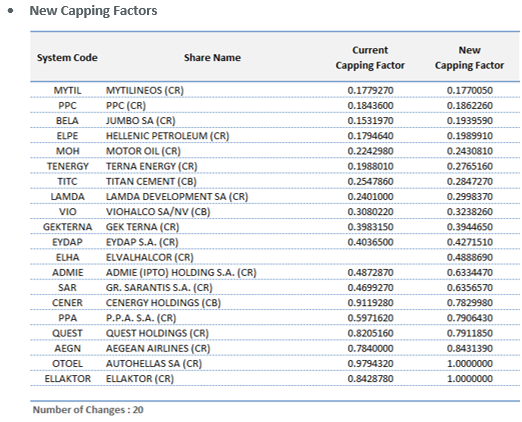Click ELVALHALCOR new capping factor 0.4888690

click(x=470, y=257)
